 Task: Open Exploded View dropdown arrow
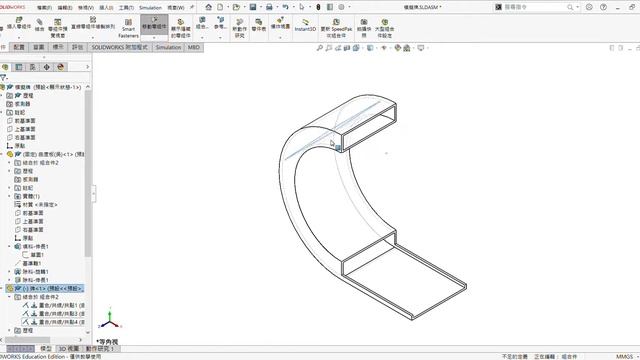tap(280, 38)
